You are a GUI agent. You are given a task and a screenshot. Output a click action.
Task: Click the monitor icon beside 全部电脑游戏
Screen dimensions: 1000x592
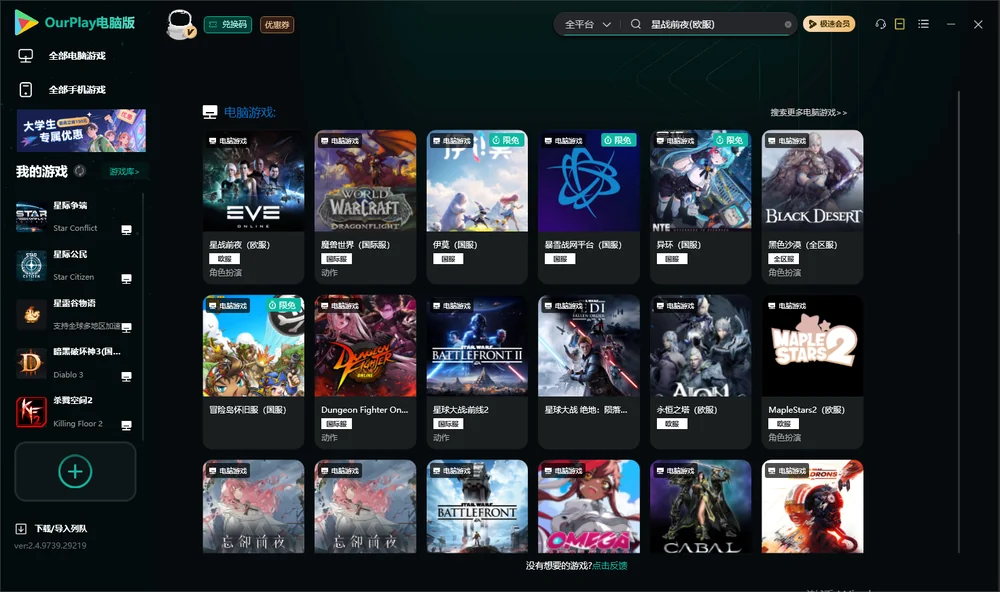tap(26, 56)
